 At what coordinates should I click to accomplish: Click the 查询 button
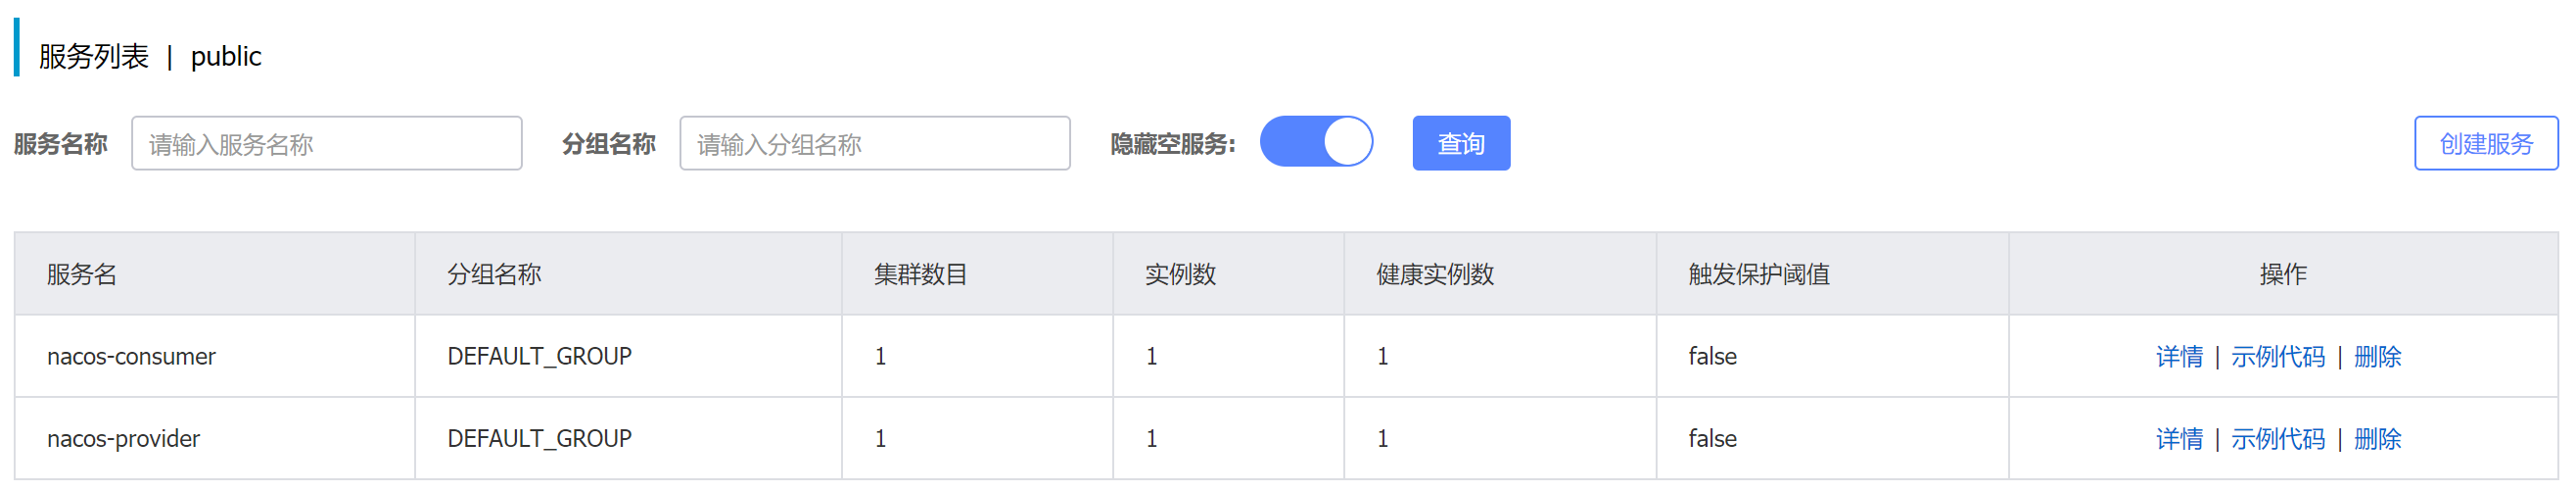(1461, 144)
